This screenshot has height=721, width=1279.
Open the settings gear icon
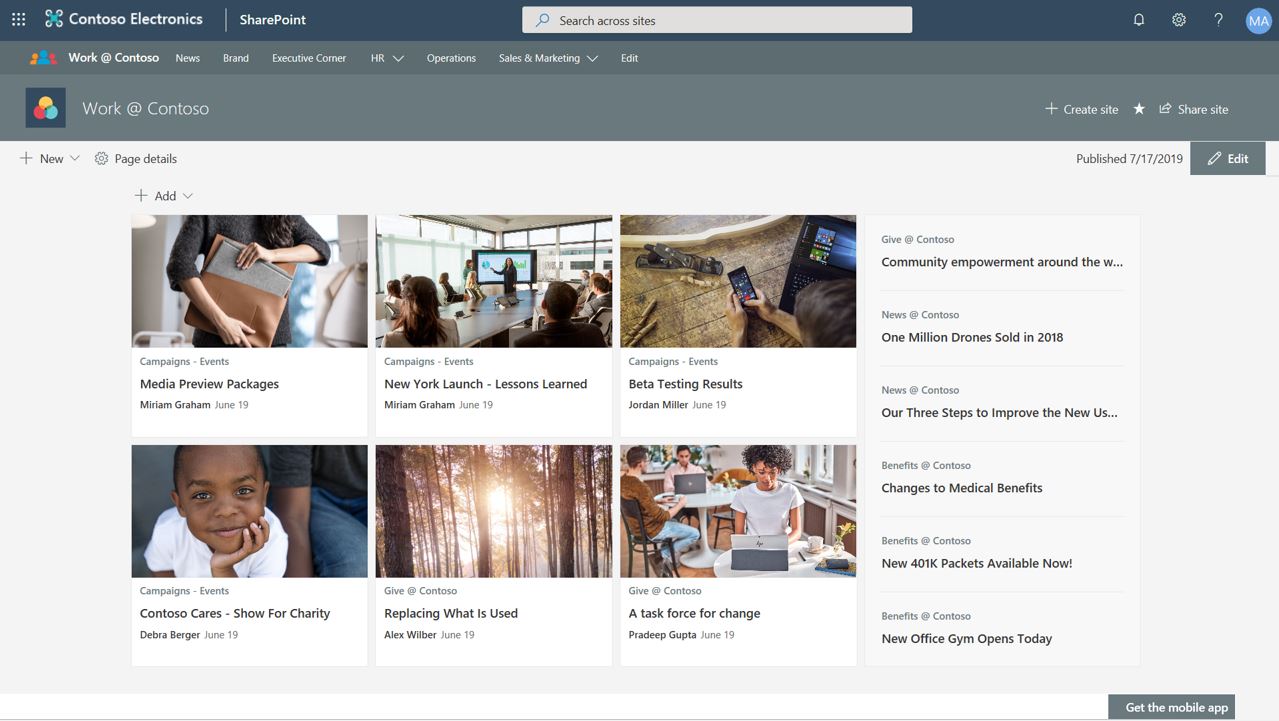tap(1178, 20)
